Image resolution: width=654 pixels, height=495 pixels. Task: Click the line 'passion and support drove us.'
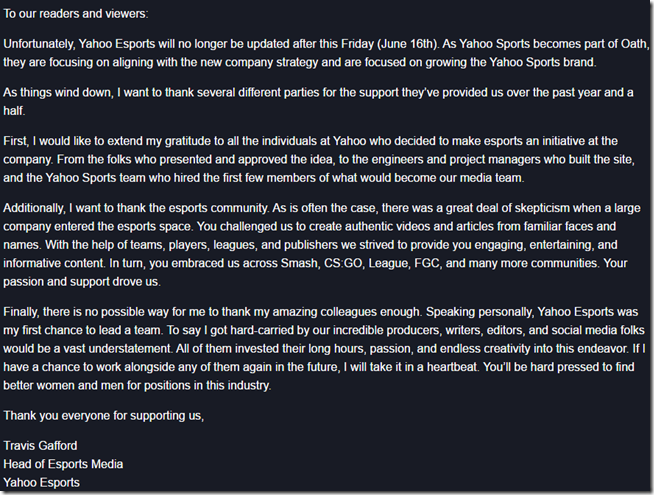point(82,281)
